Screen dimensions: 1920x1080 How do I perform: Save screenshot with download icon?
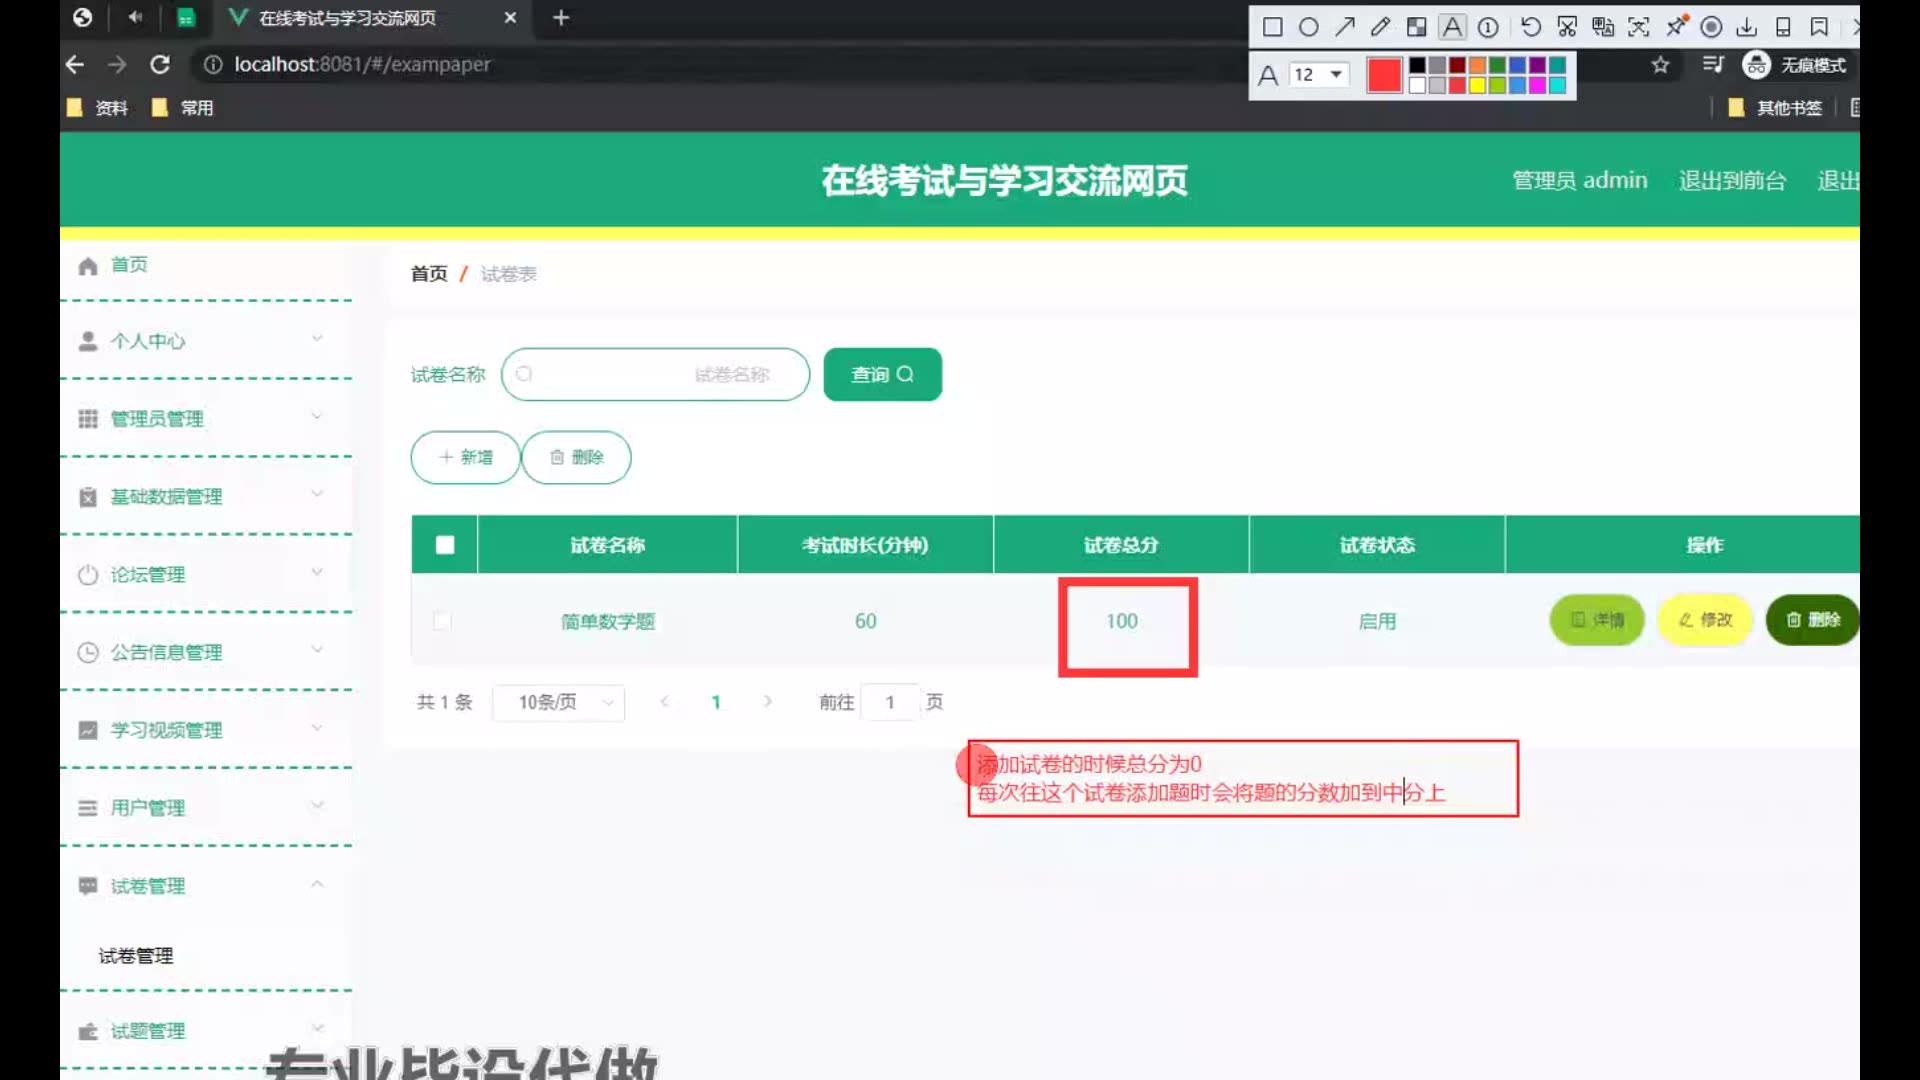[x=1747, y=27]
